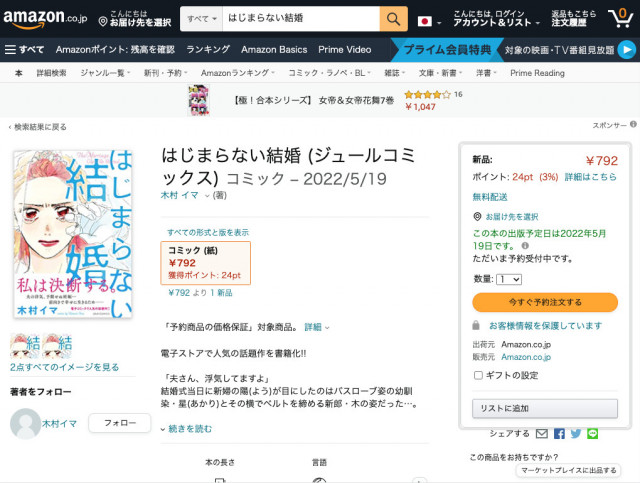The image size is (640, 483).
Task: Follow author with フォロー button
Action: pyautogui.click(x=120, y=423)
